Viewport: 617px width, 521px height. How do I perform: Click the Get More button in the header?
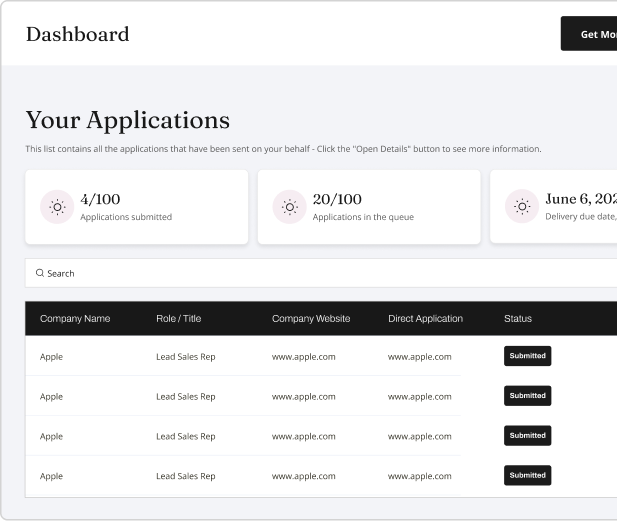tap(589, 34)
